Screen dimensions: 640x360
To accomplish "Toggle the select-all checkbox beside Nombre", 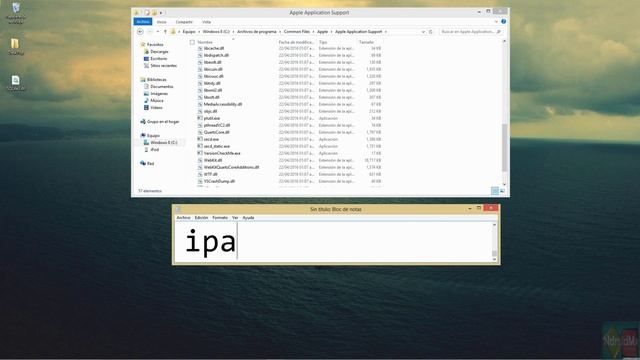I will click(192, 42).
